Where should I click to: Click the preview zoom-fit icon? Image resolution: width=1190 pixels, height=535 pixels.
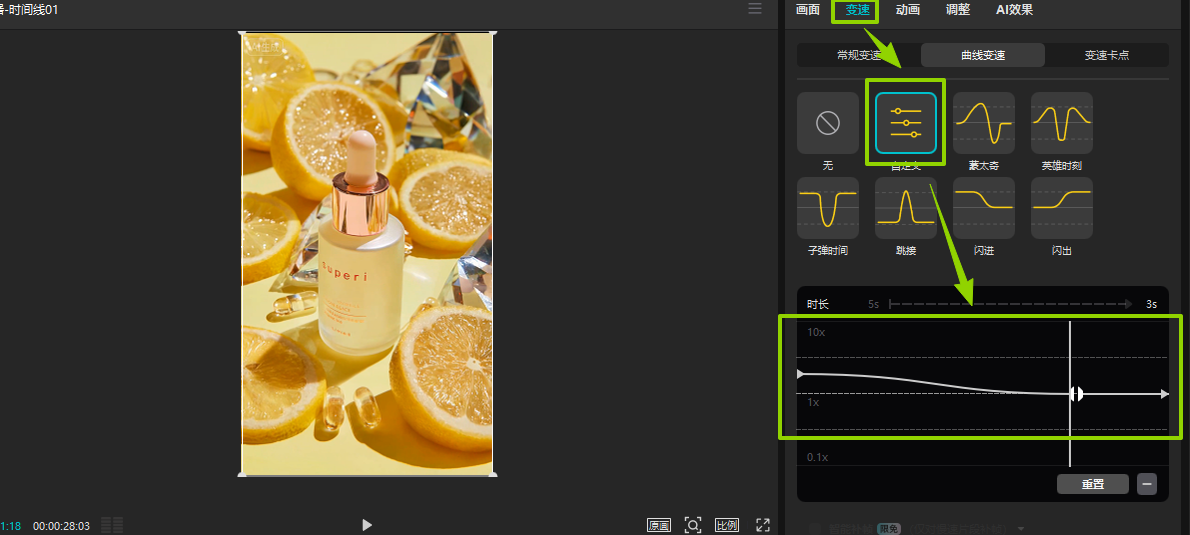692,525
